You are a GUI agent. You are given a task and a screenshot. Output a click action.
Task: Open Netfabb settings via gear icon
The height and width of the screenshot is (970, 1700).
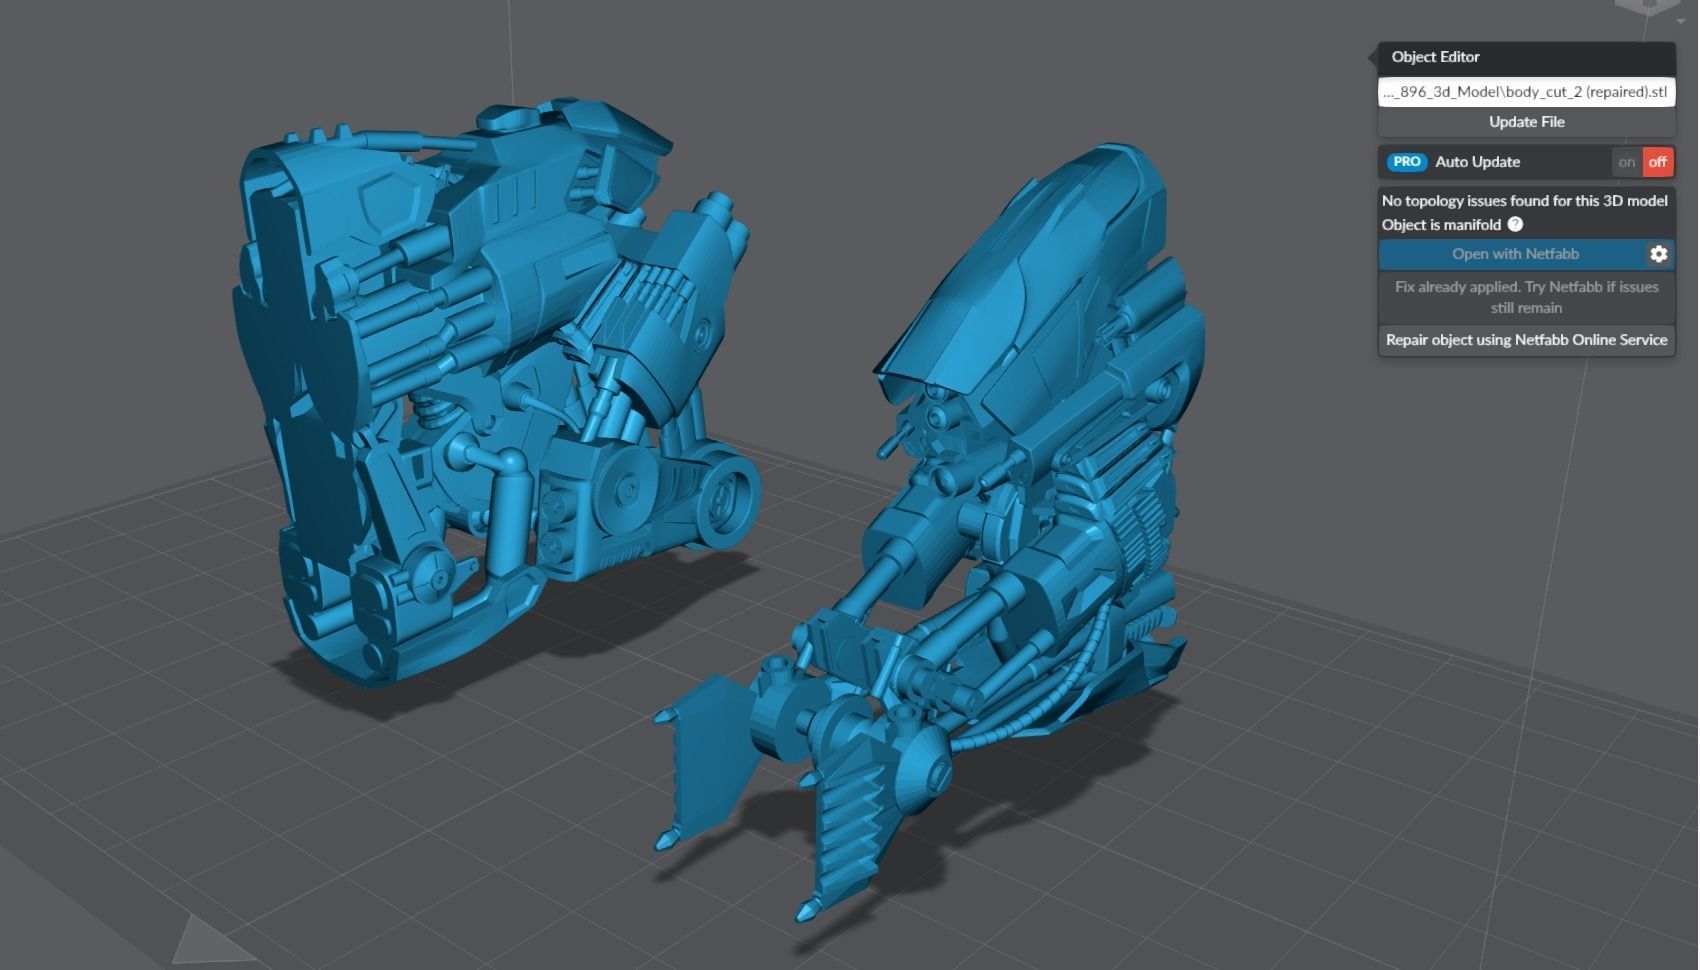pos(1658,254)
